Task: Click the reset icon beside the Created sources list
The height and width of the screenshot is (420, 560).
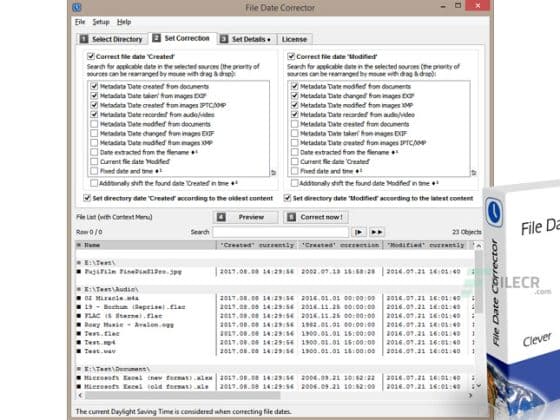Action: pos(274,173)
